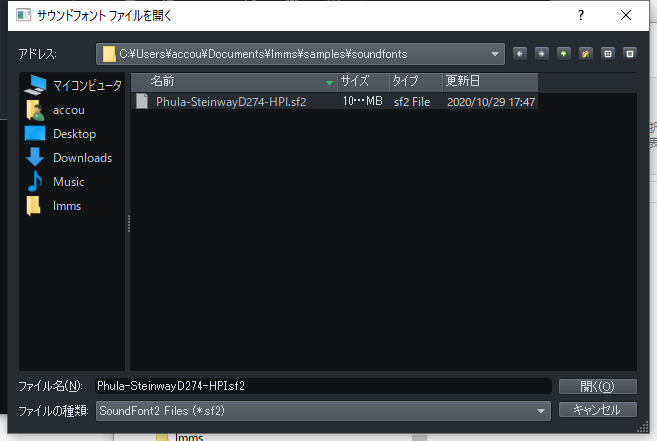Viewport: 657px width, 441px height.
Task: Click the 開く(O) open button
Action: click(x=598, y=386)
